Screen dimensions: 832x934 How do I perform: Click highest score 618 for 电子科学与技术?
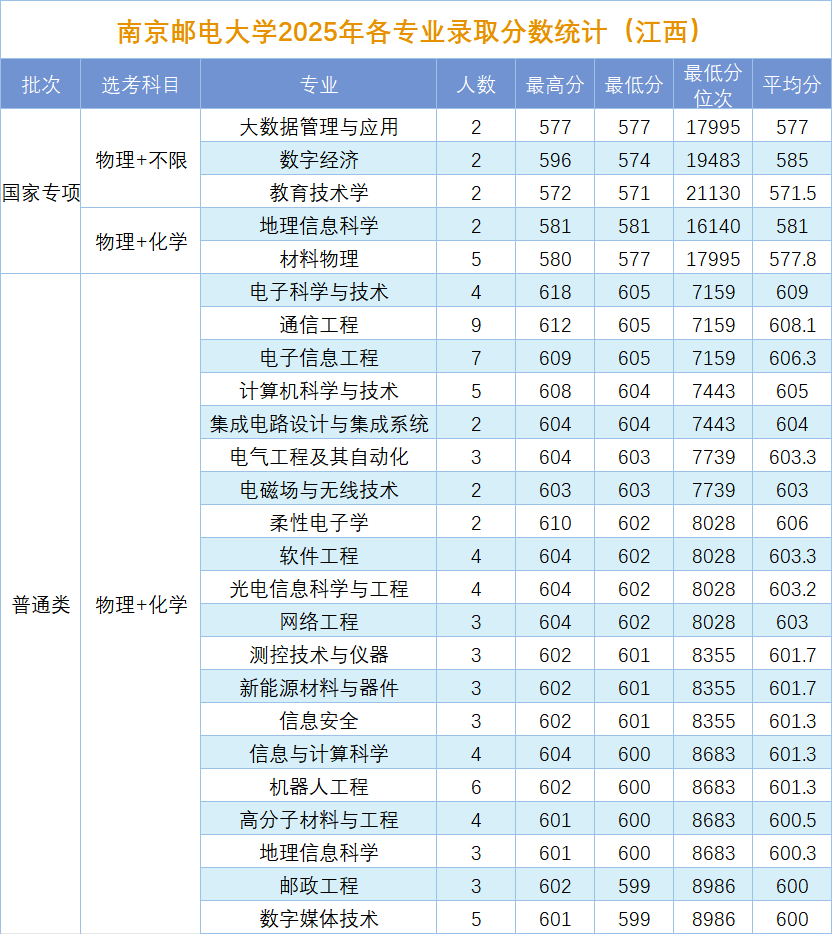pos(555,292)
